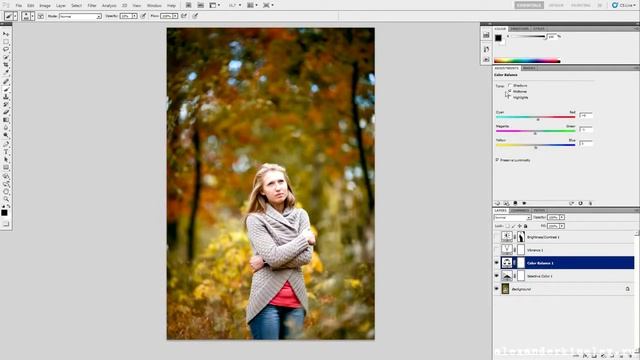Image resolution: width=640 pixels, height=360 pixels.
Task: Select the Gradient tool
Action: click(6, 120)
